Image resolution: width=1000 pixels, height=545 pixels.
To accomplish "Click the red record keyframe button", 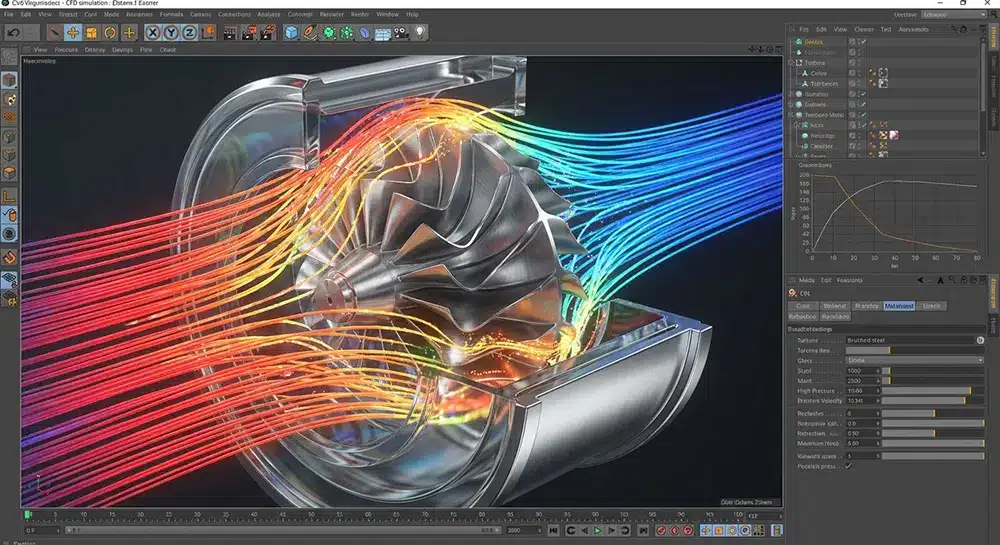I will tap(661, 530).
